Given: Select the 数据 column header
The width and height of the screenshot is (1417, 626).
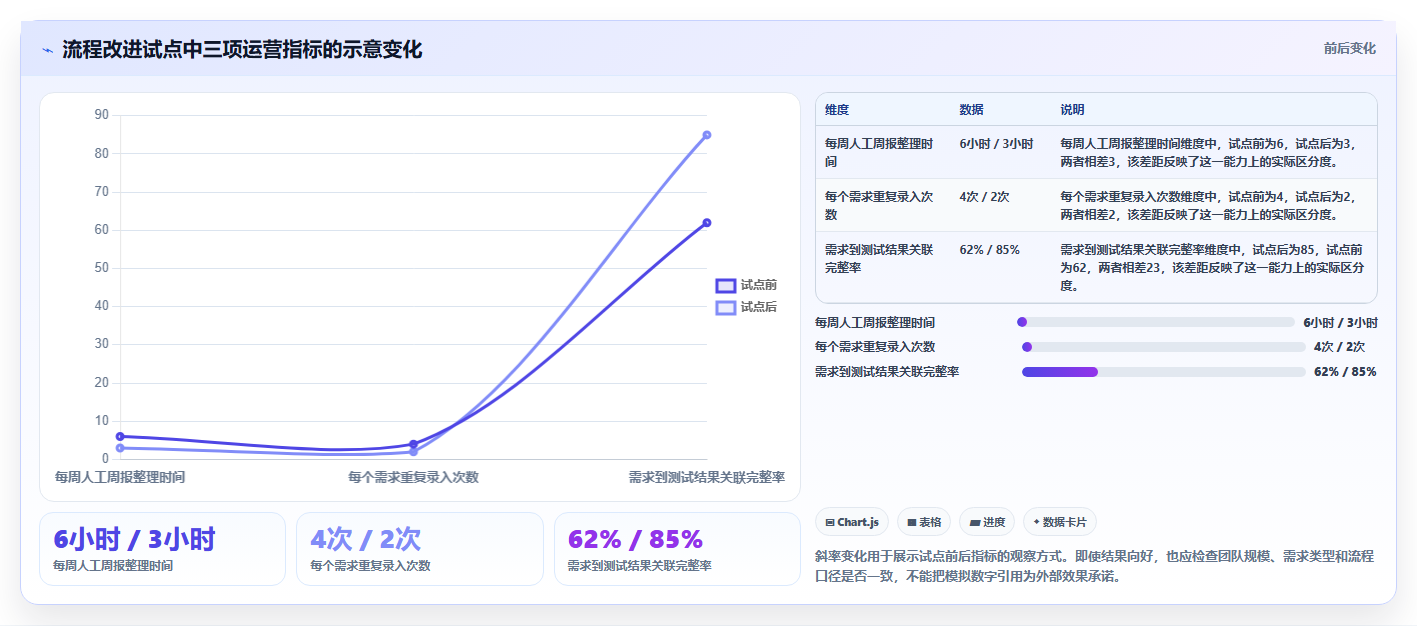Looking at the screenshot, I should pos(971,110).
